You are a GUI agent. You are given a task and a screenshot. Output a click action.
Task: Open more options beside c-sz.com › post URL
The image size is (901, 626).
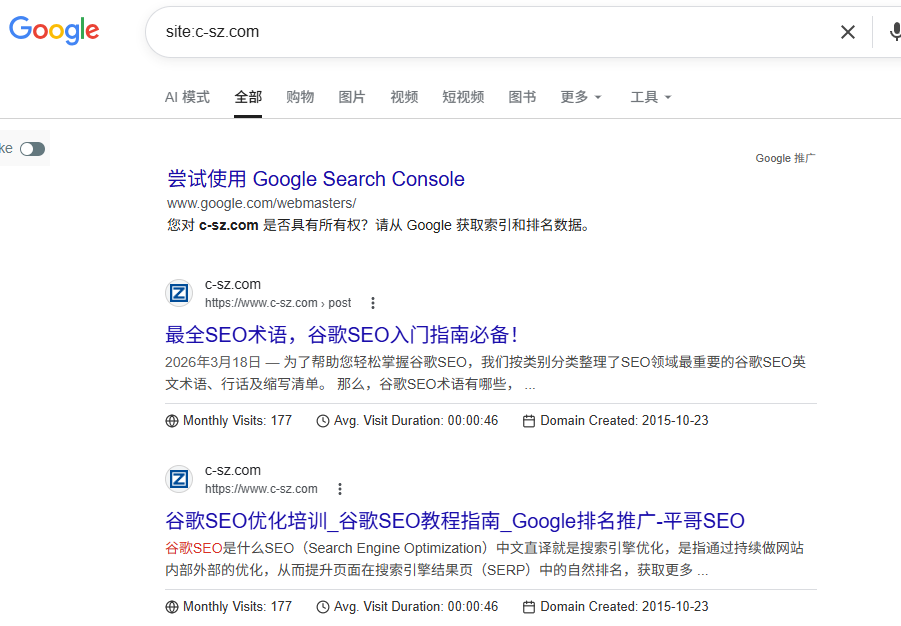tap(373, 303)
